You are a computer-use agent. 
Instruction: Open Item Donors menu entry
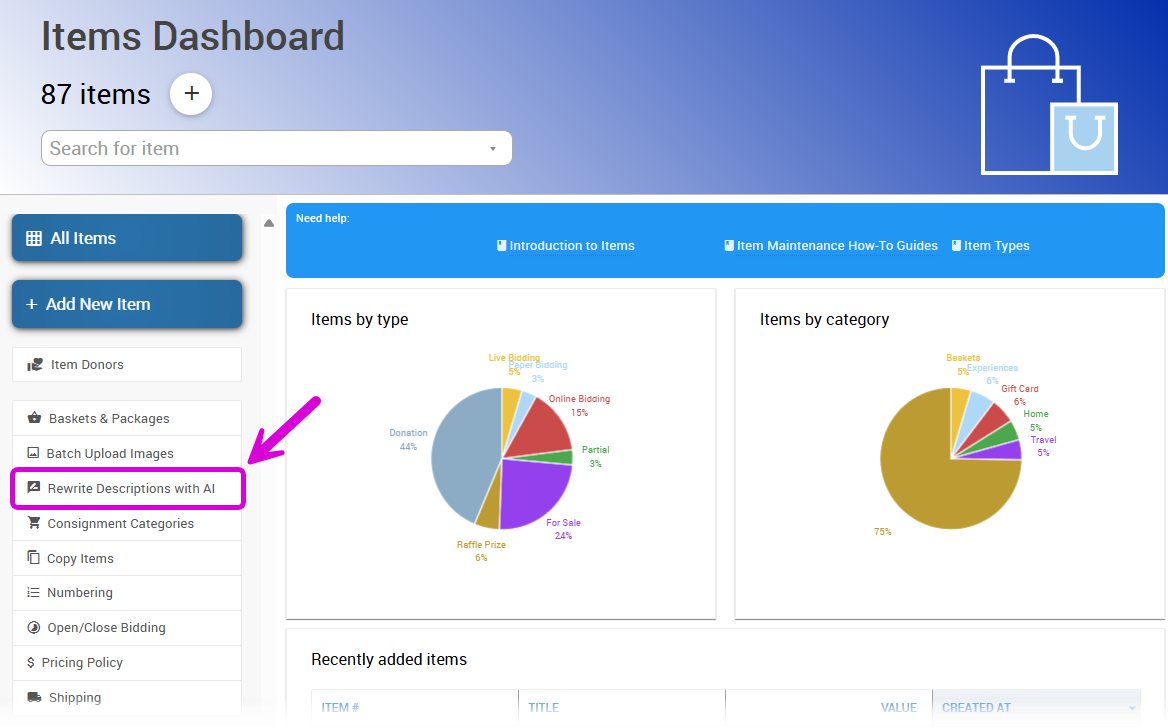coord(127,364)
